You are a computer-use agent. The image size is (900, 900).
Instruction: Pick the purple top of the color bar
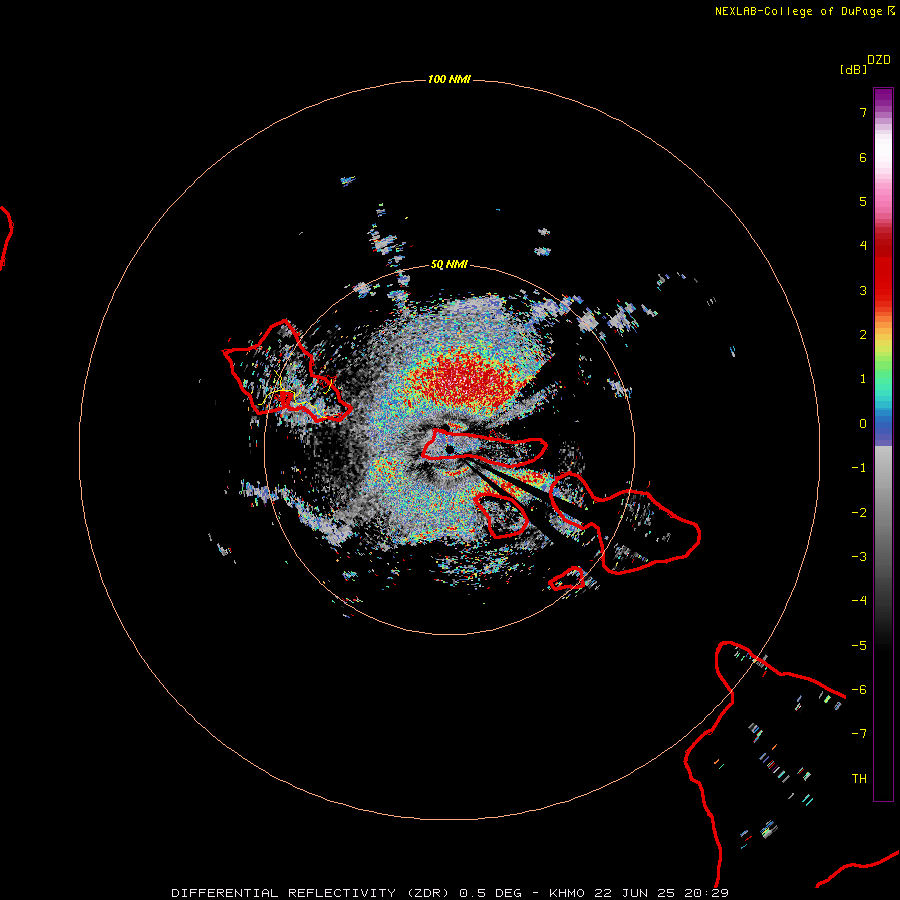coord(883,98)
